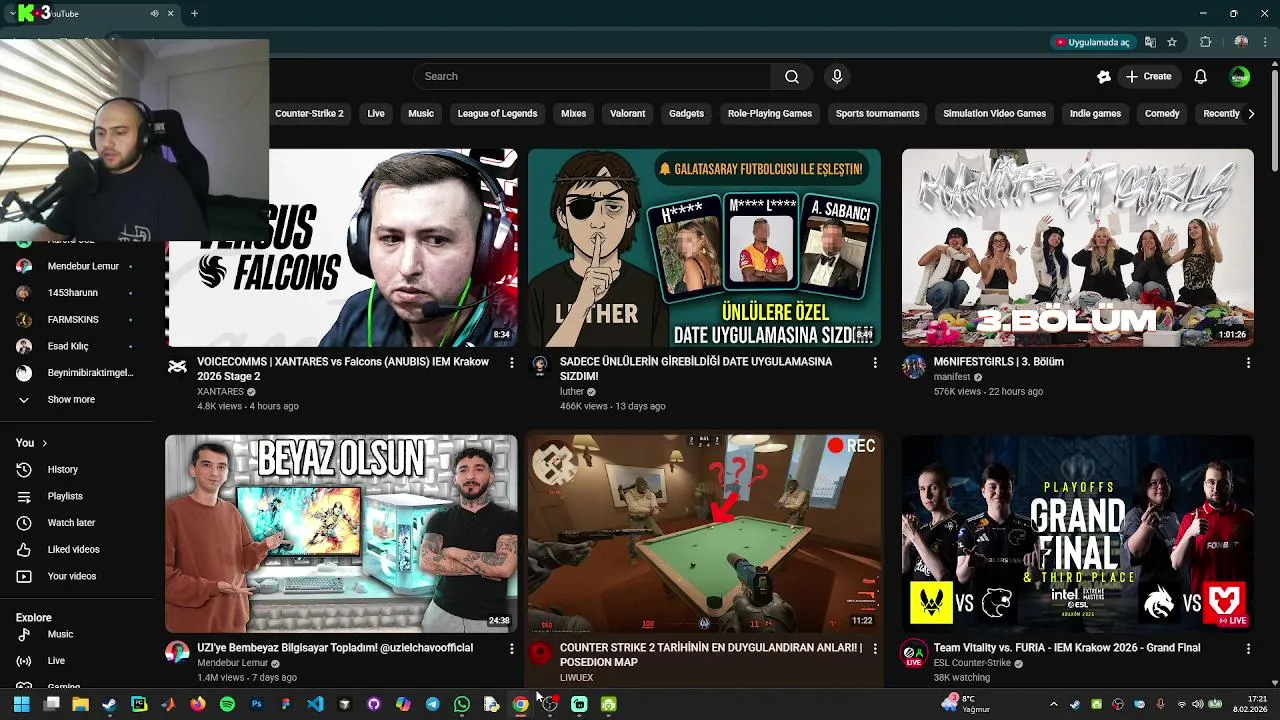Select the Sports tournaments chip

coord(877,114)
